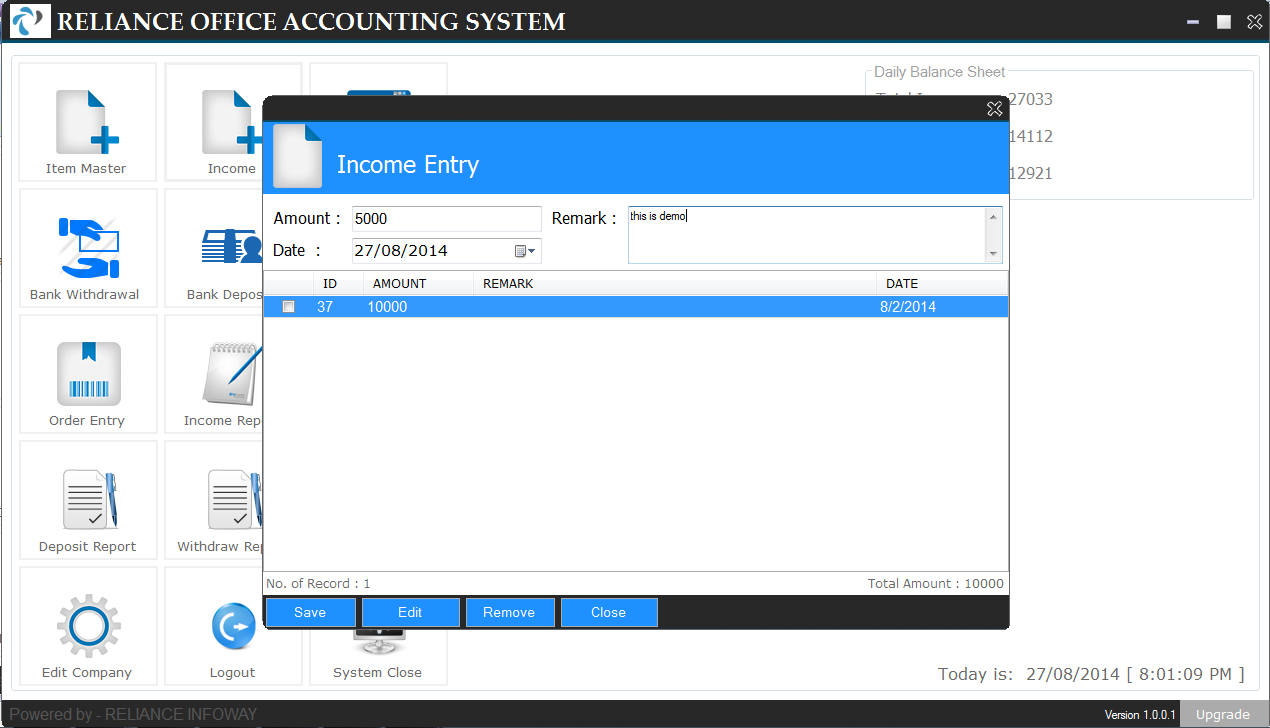Sort by the ID column header

[338, 284]
